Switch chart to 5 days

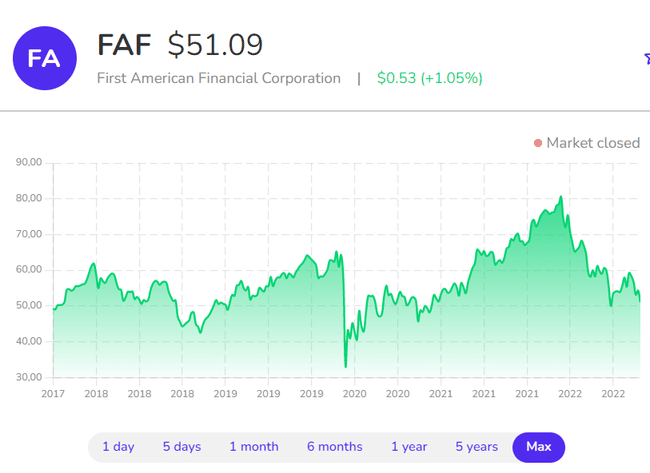(182, 447)
